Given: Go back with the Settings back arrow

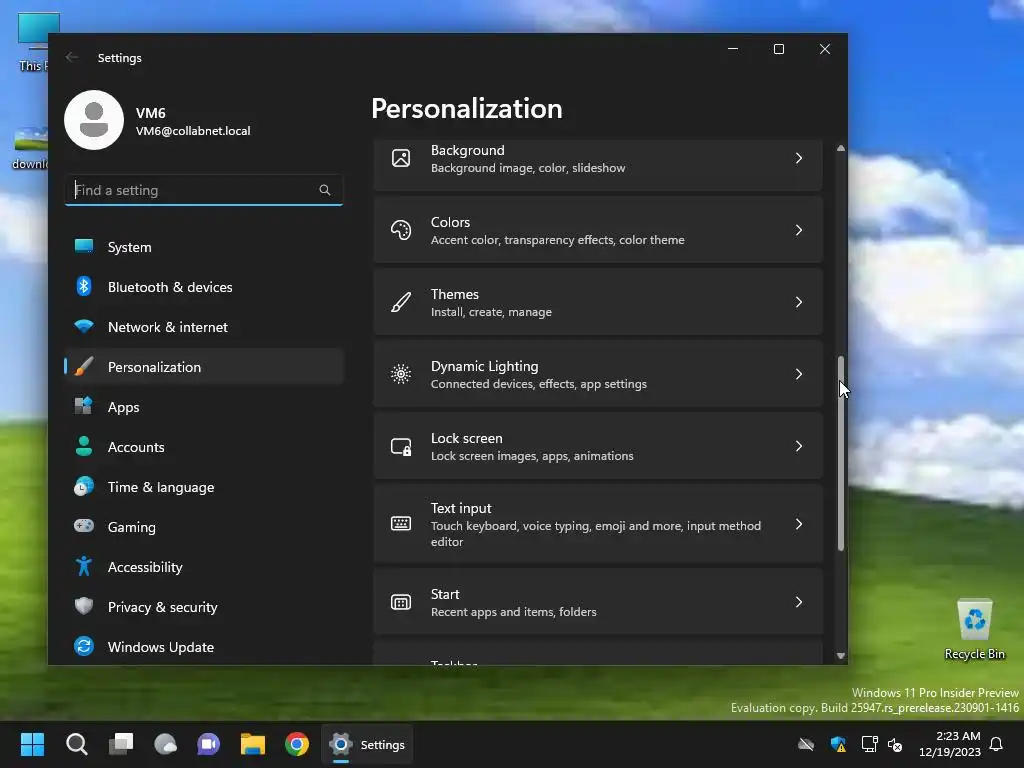Looking at the screenshot, I should 72,57.
